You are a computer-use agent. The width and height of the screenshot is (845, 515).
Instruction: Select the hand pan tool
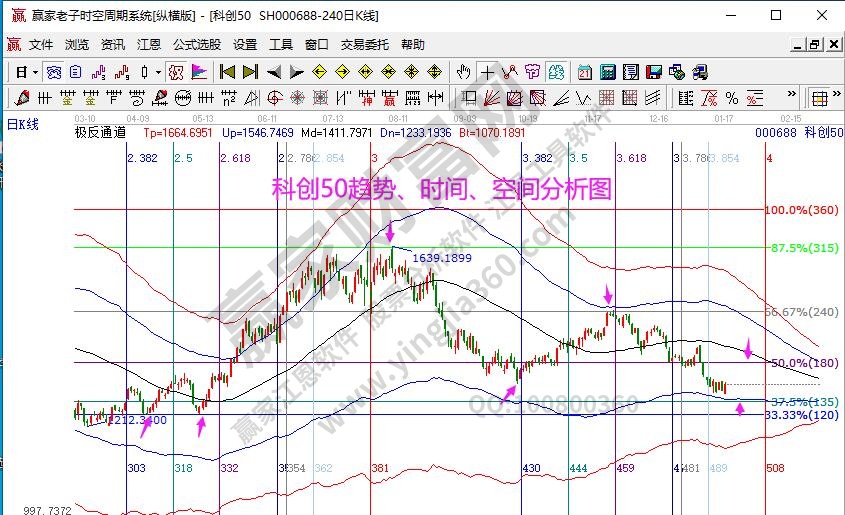(x=463, y=72)
